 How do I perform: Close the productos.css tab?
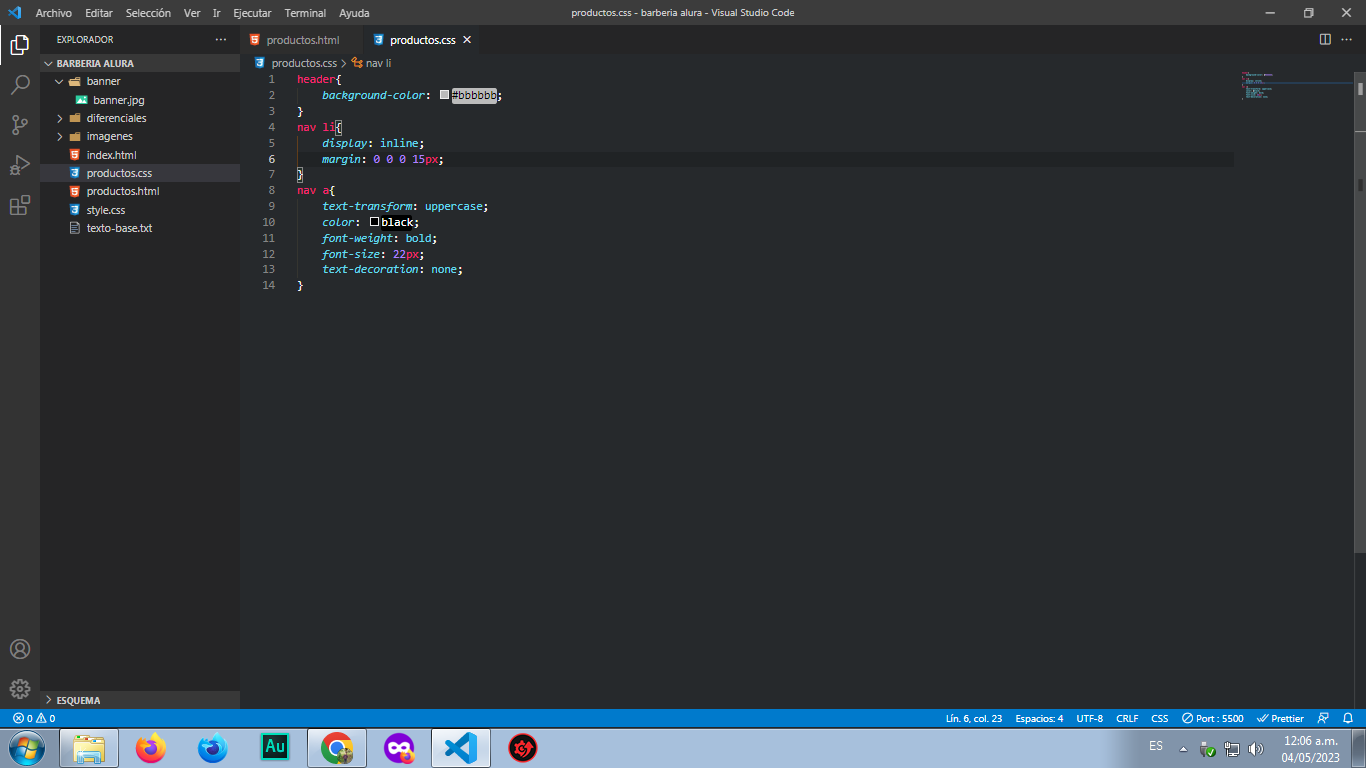(x=467, y=40)
